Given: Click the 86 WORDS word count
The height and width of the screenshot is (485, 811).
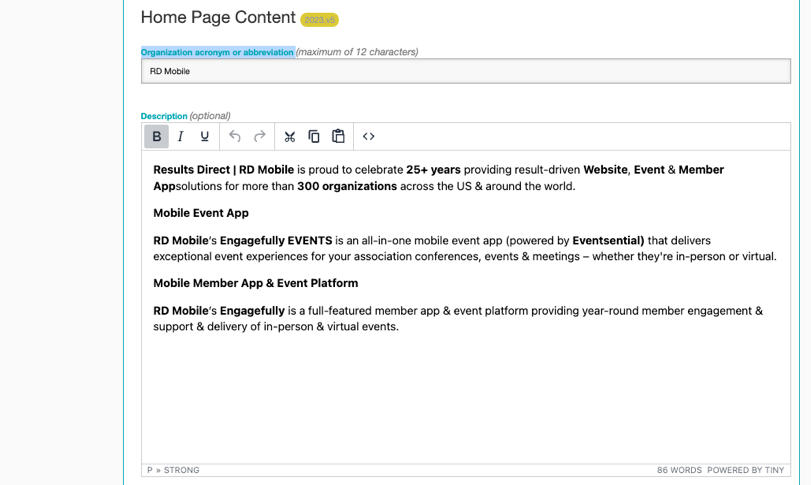Looking at the screenshot, I should click(679, 470).
